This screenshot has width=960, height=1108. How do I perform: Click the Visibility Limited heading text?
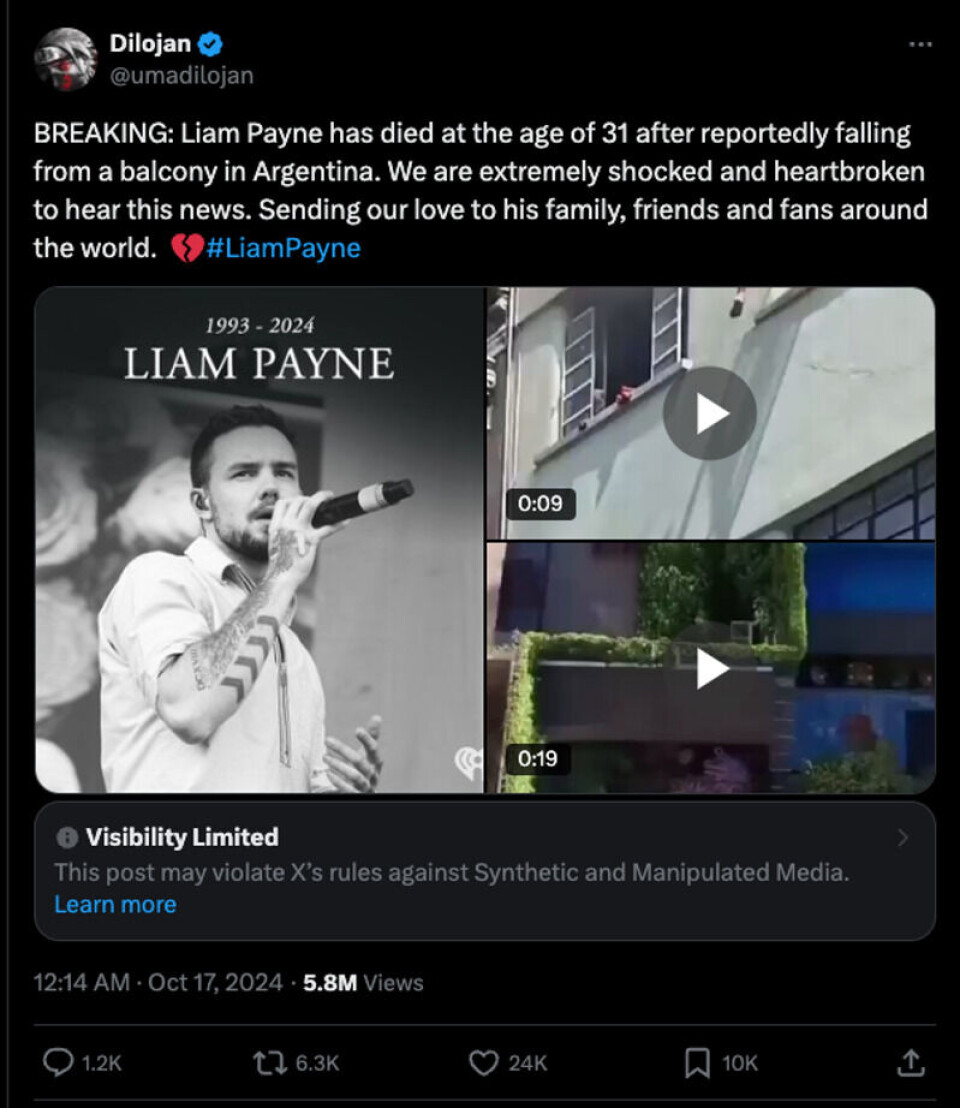pos(182,837)
